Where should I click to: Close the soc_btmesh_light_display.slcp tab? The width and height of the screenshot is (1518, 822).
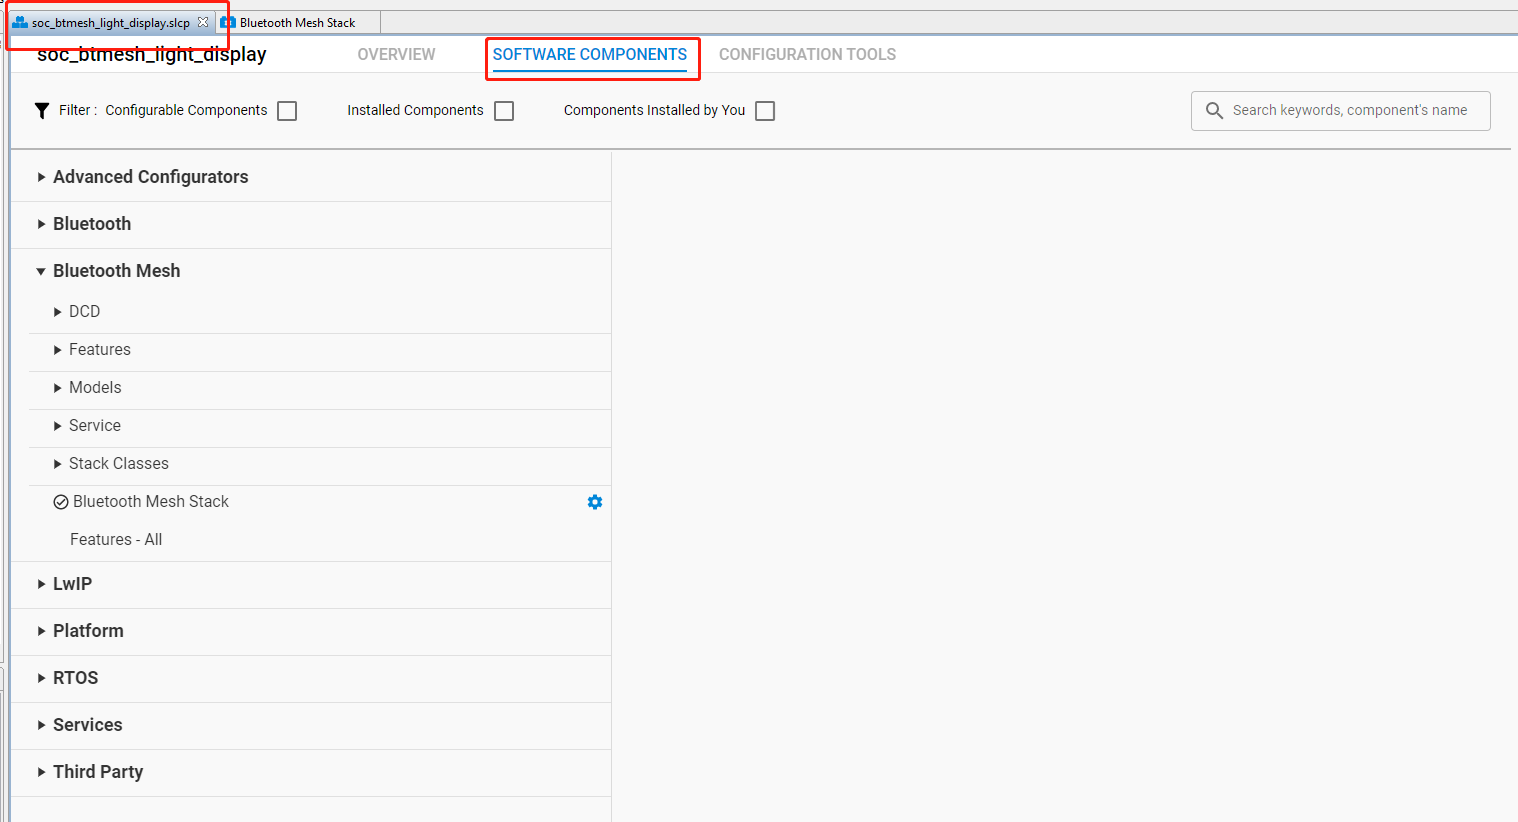203,20
